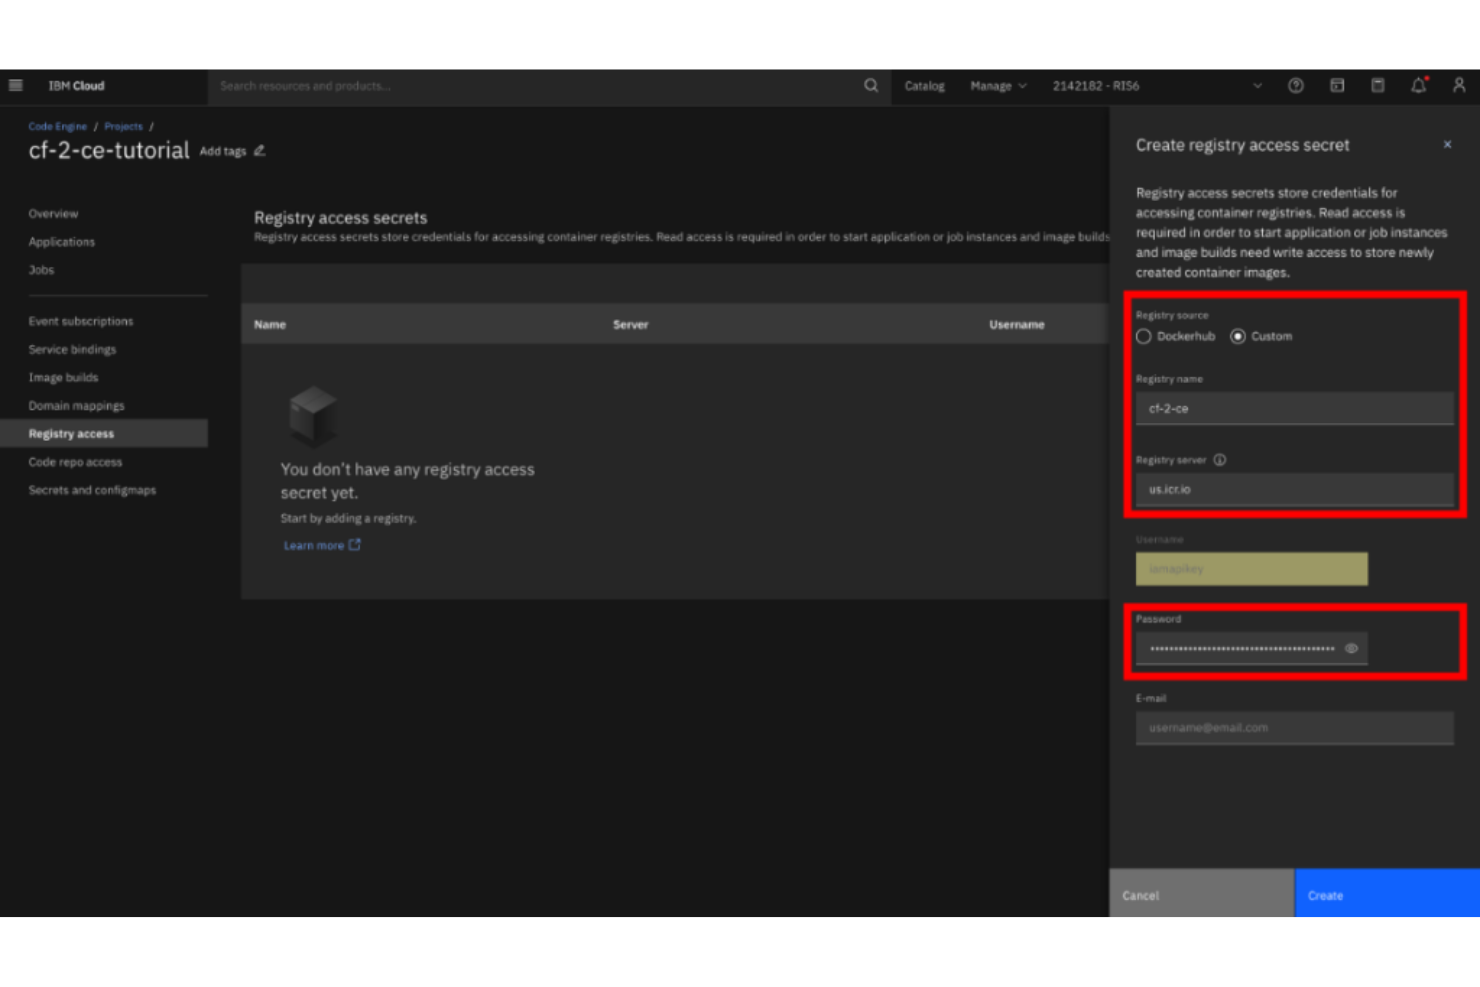Image resolution: width=1480 pixels, height=987 pixels.
Task: Select the Dockerhub registry source
Action: pyautogui.click(x=1143, y=336)
